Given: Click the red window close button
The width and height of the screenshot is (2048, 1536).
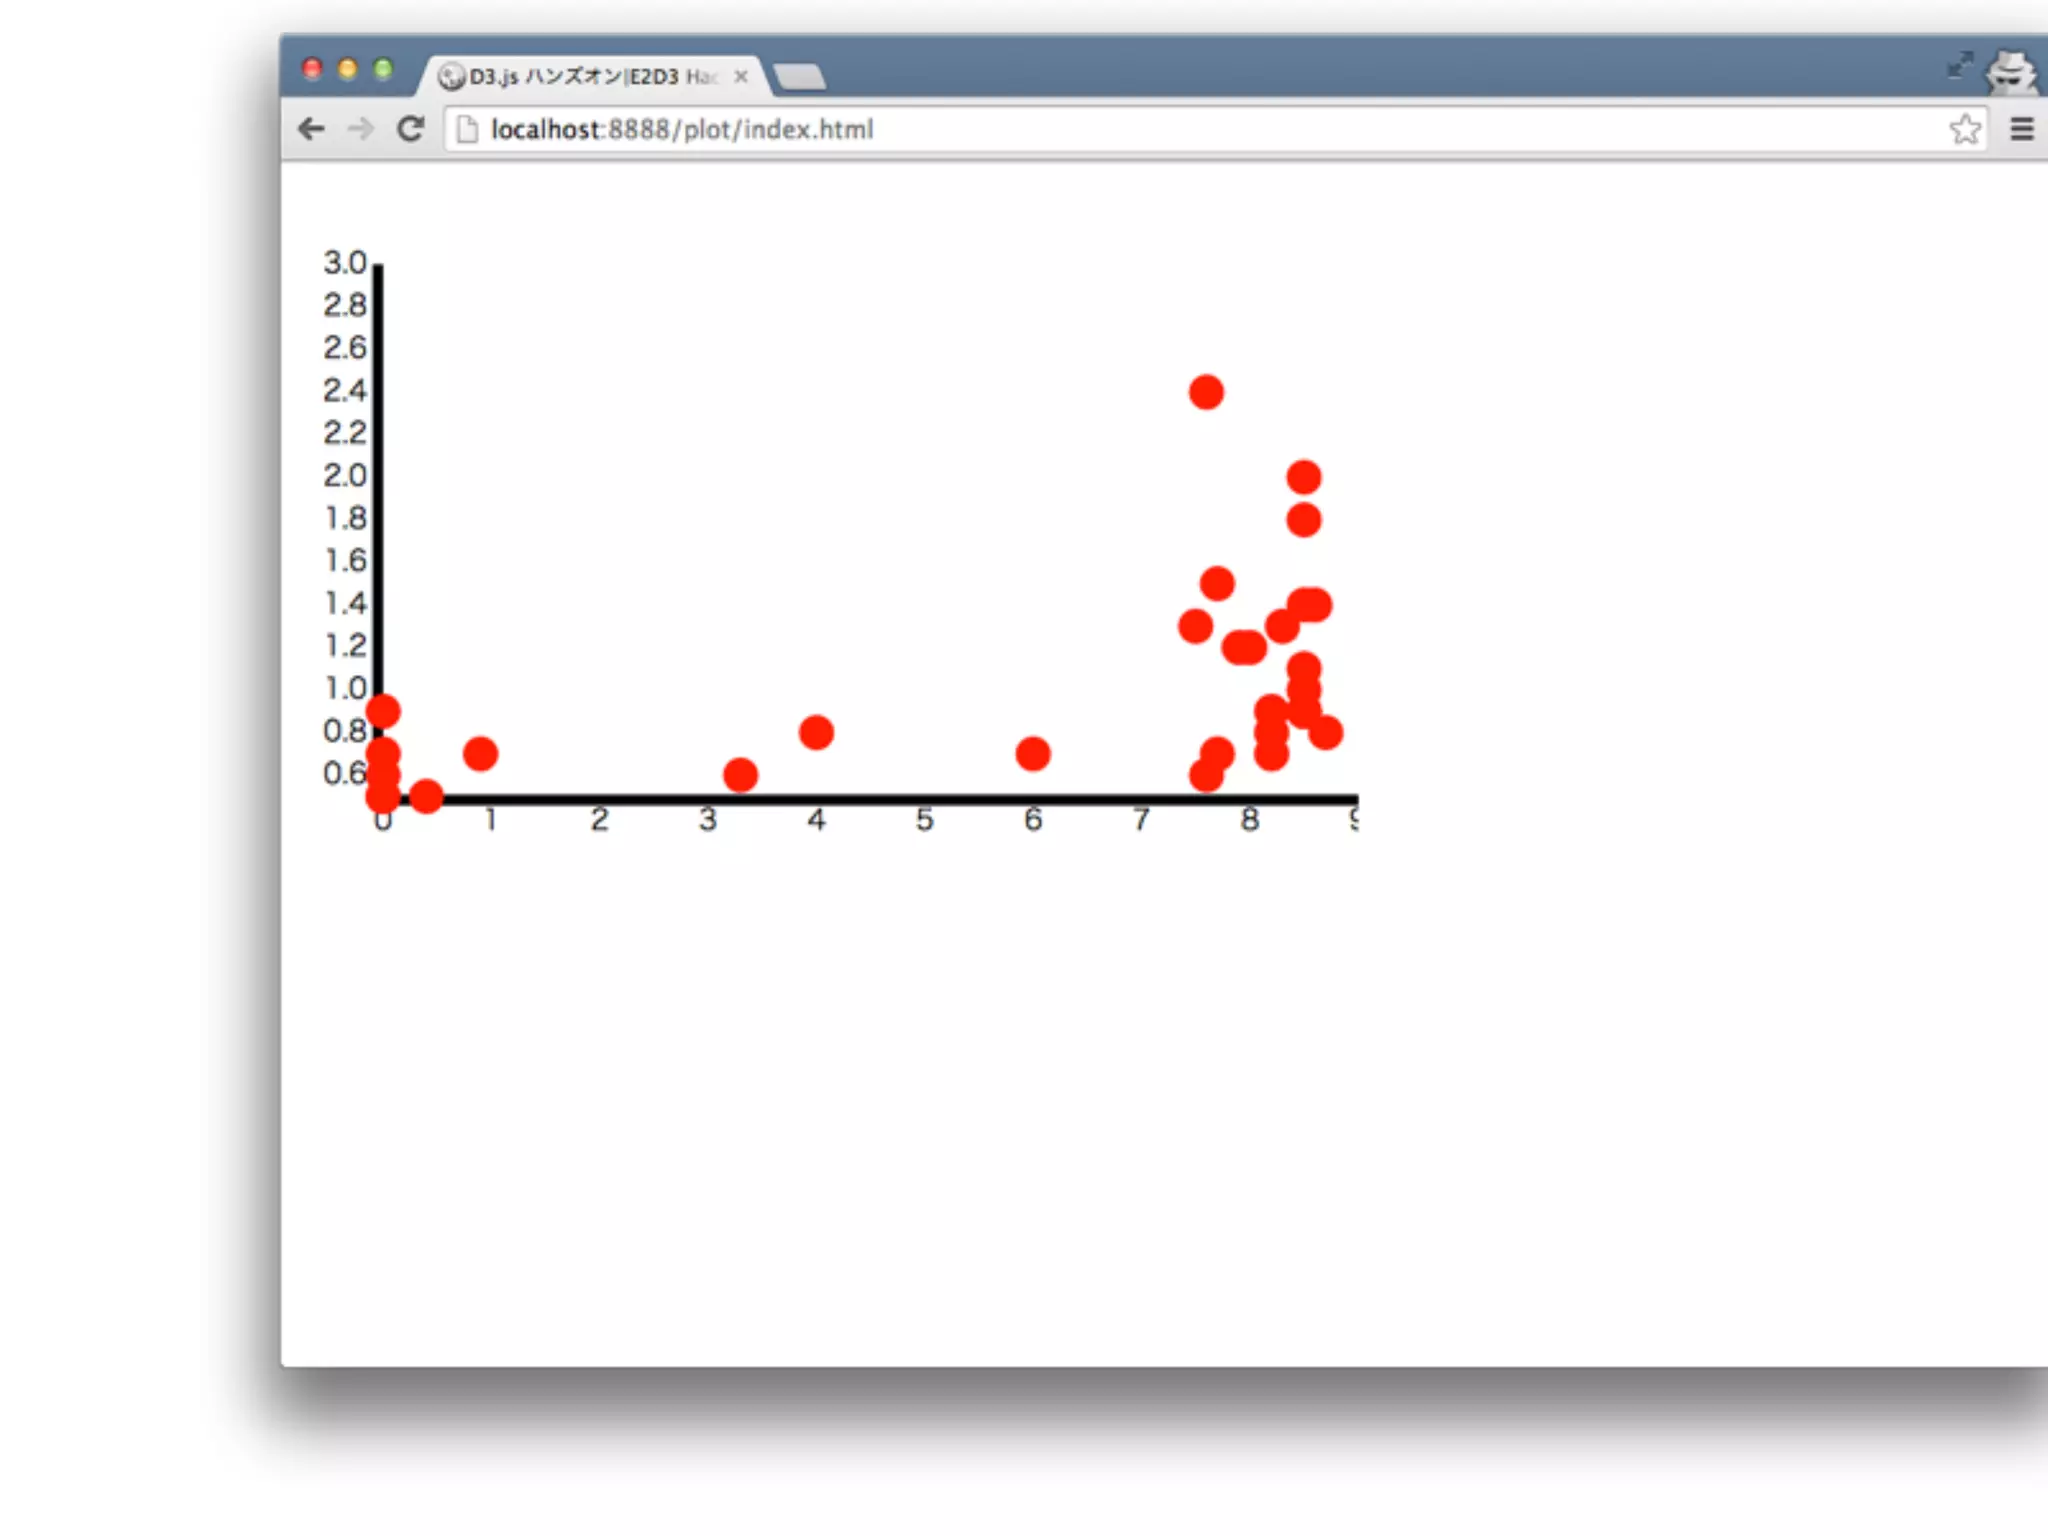Looking at the screenshot, I should (312, 68).
